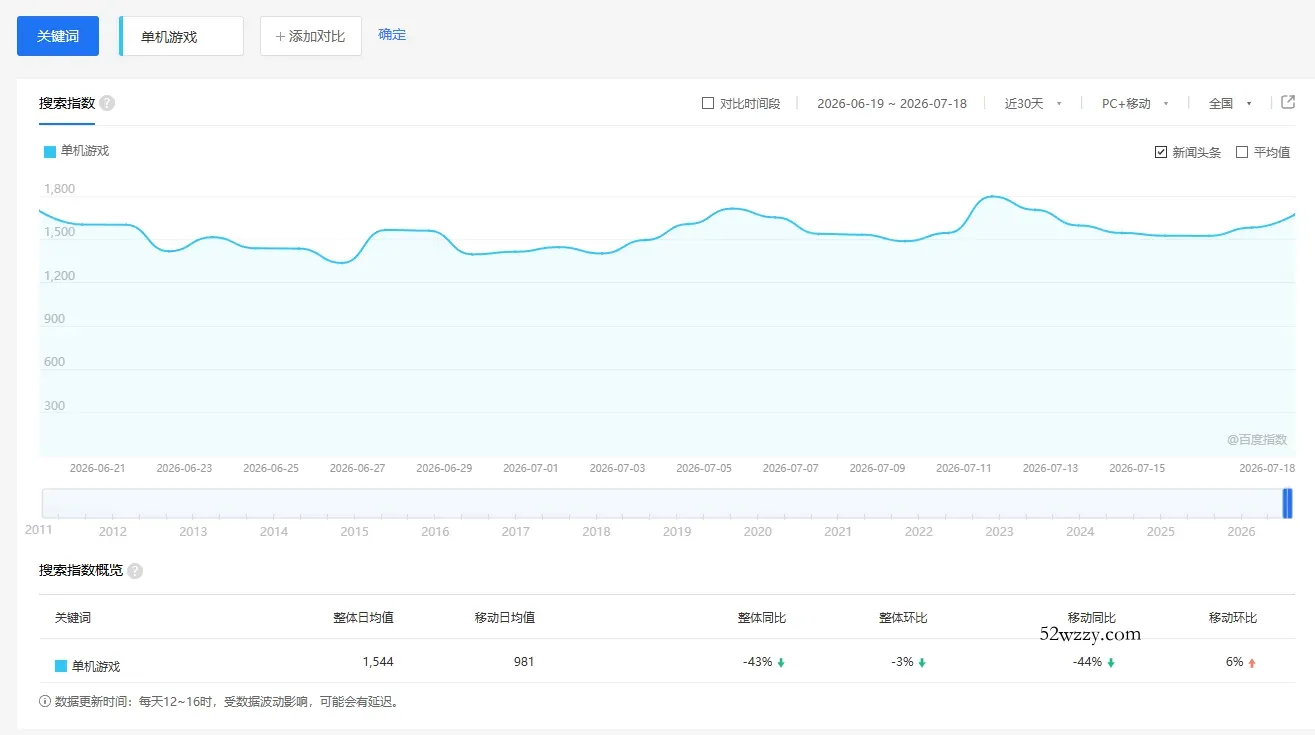Click the 单机游戏 keyword input field
The image size is (1315, 735).
pyautogui.click(x=181, y=36)
